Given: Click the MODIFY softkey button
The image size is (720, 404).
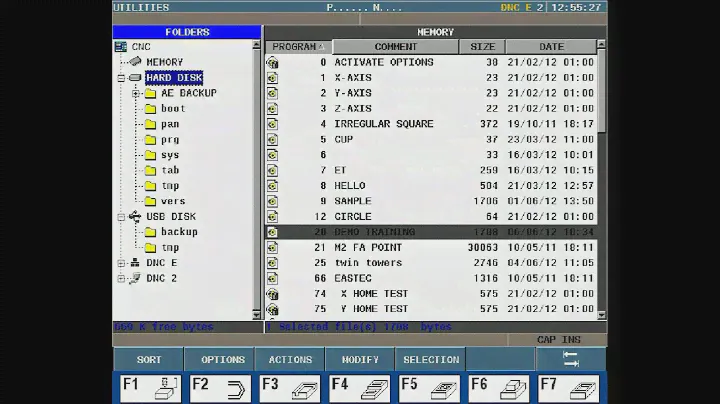Looking at the screenshot, I should click(x=360, y=360).
